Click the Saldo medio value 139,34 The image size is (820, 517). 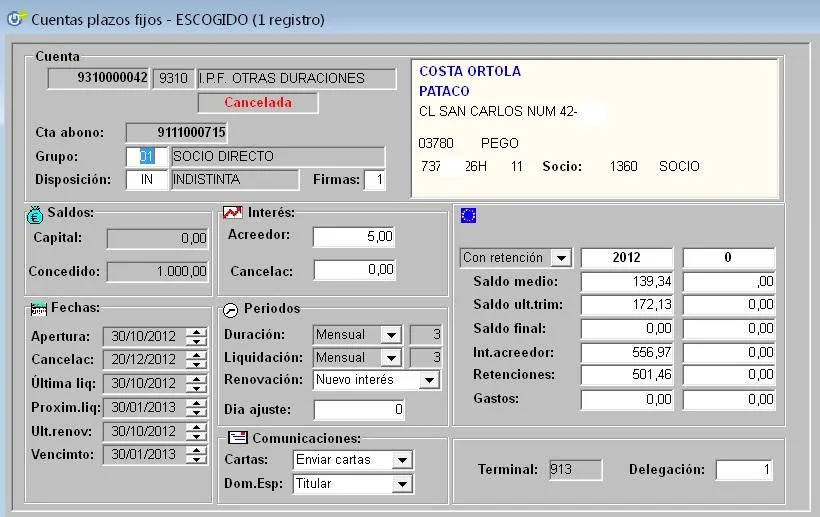pos(627,281)
